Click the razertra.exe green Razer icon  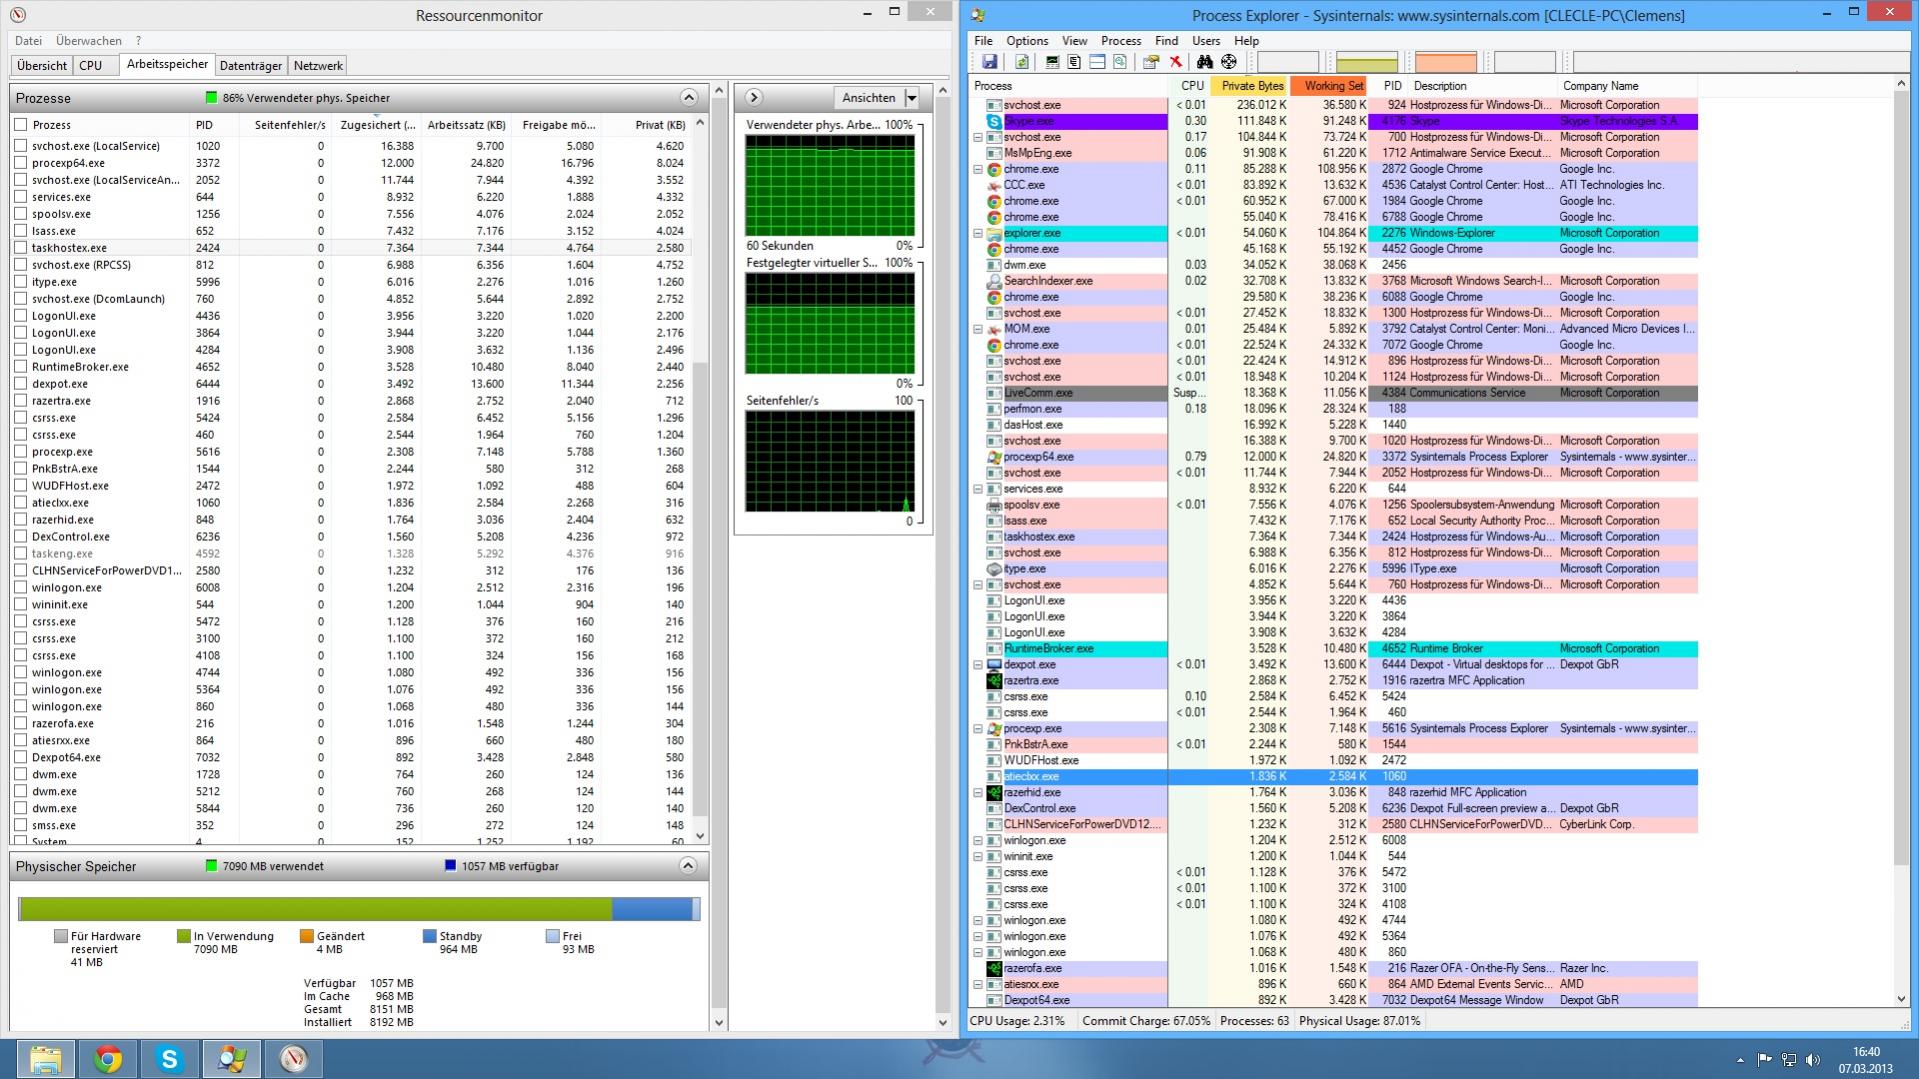(994, 681)
